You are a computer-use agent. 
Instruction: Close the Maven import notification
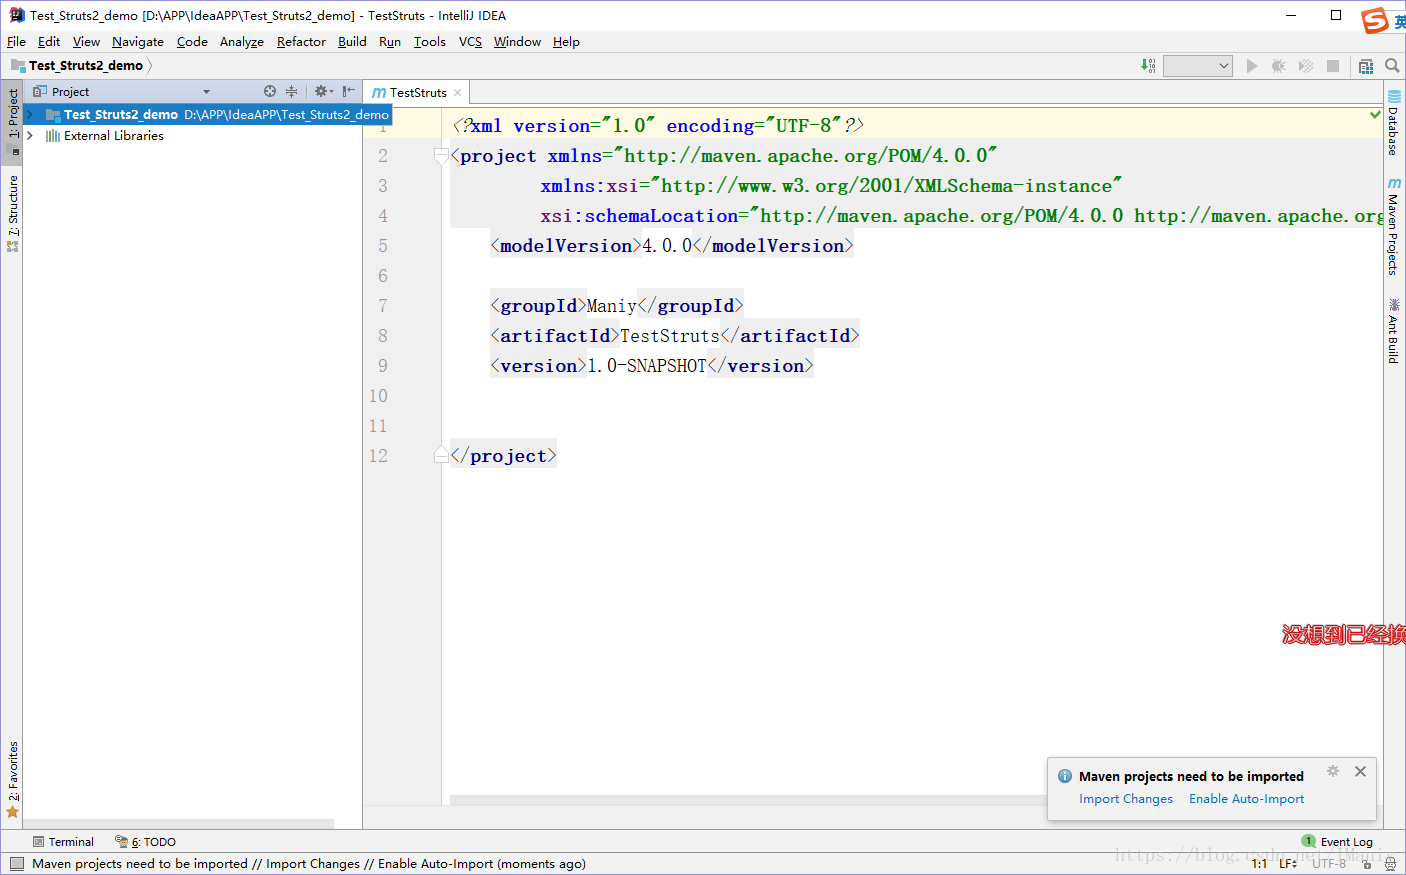click(1360, 771)
